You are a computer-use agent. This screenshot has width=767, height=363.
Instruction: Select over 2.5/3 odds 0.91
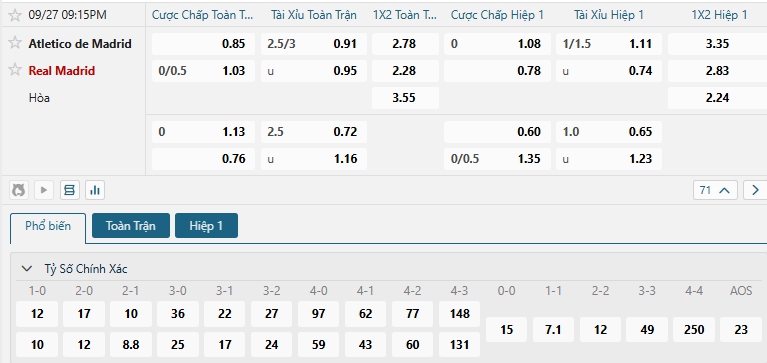314,44
